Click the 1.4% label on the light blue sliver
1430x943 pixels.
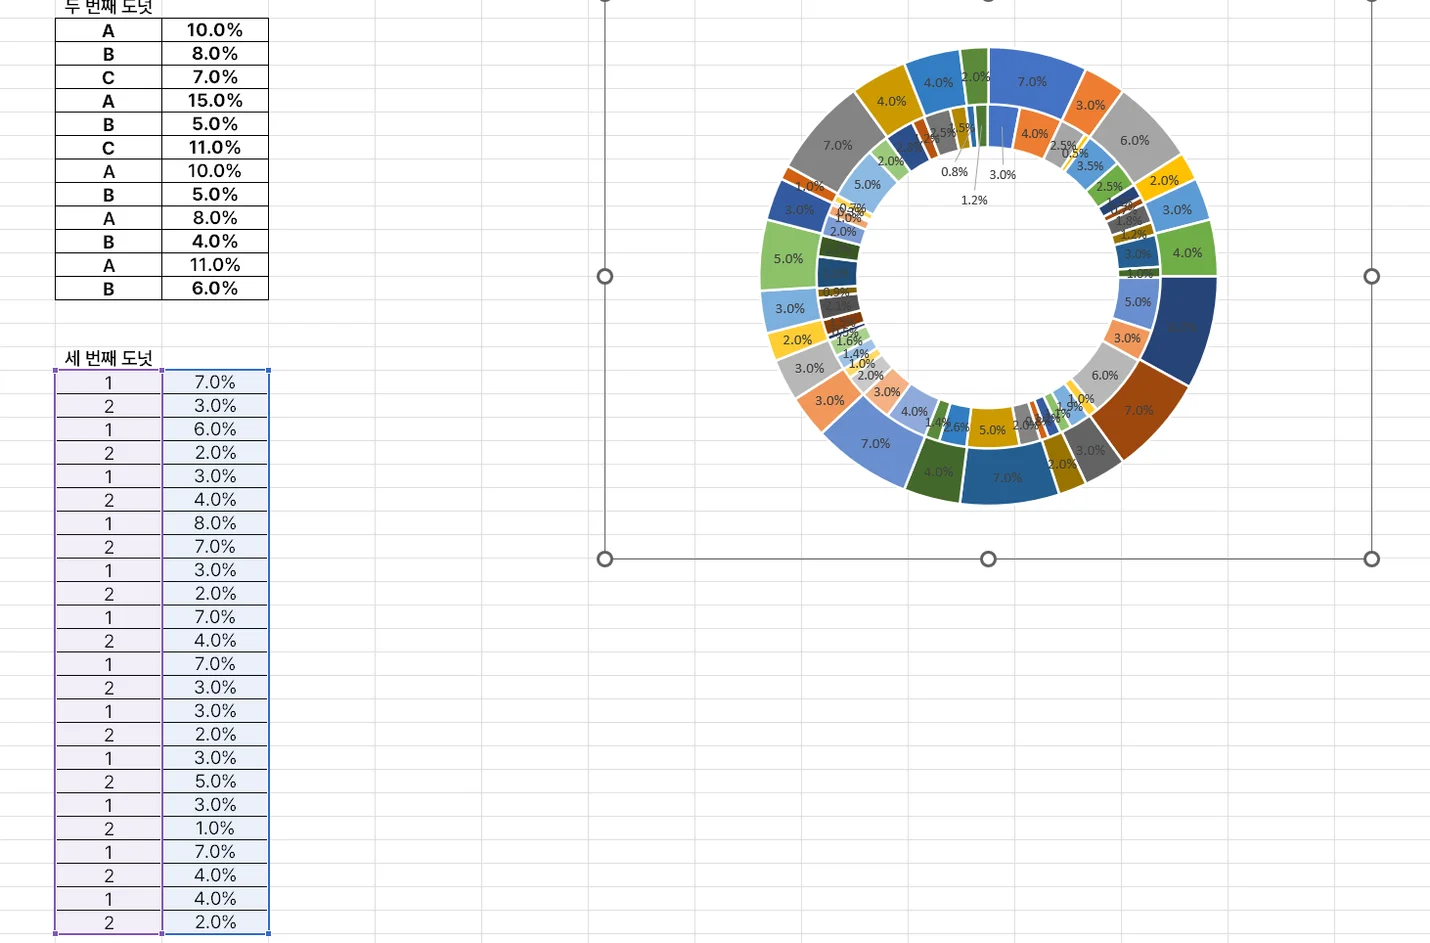pos(856,354)
